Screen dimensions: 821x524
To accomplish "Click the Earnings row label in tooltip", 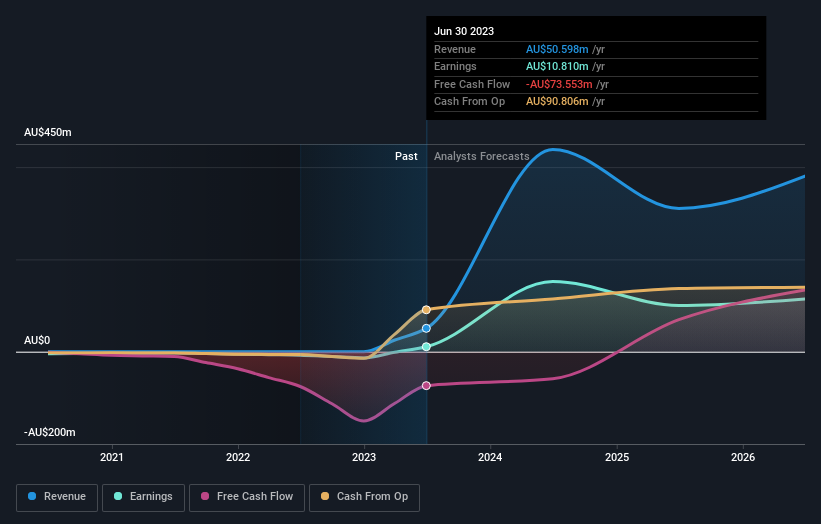I will (x=456, y=66).
